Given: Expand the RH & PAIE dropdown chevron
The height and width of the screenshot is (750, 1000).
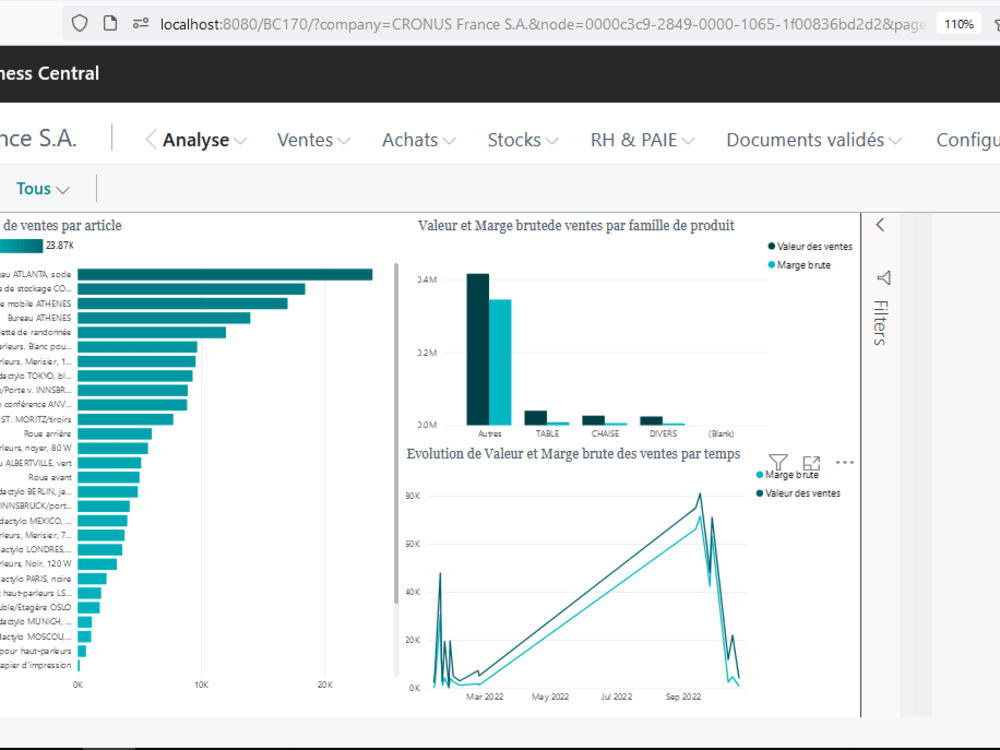Looking at the screenshot, I should point(688,141).
